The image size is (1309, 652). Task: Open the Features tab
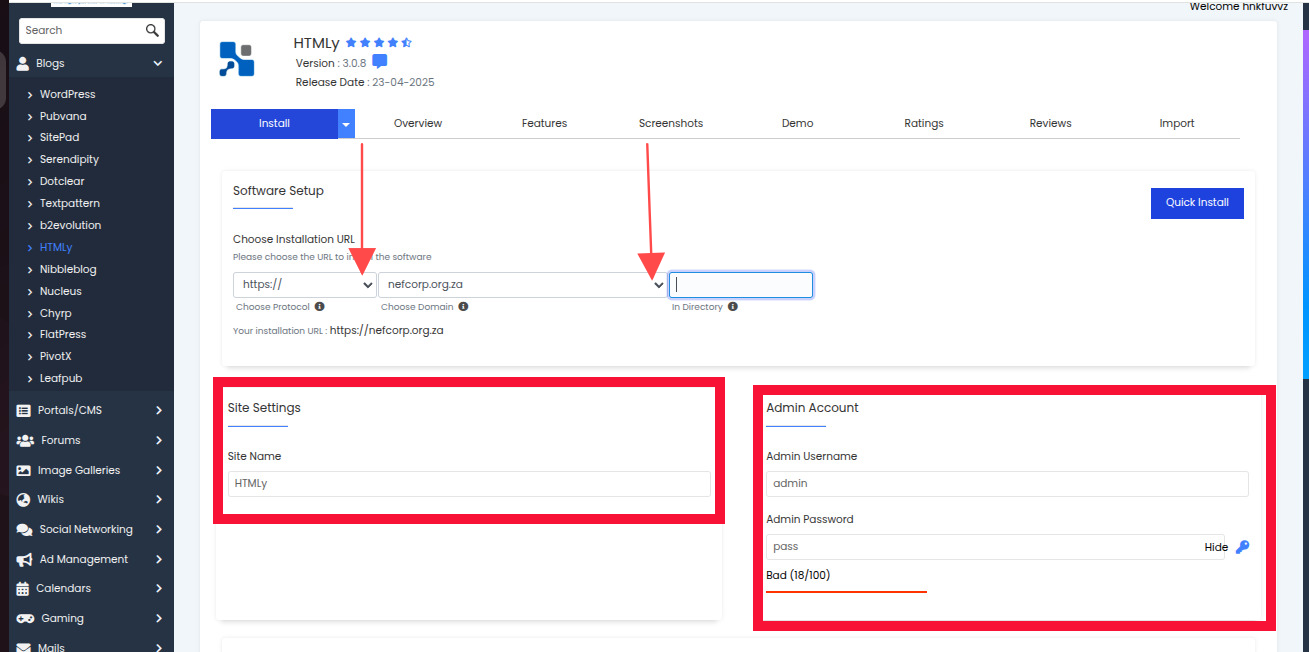click(x=544, y=124)
